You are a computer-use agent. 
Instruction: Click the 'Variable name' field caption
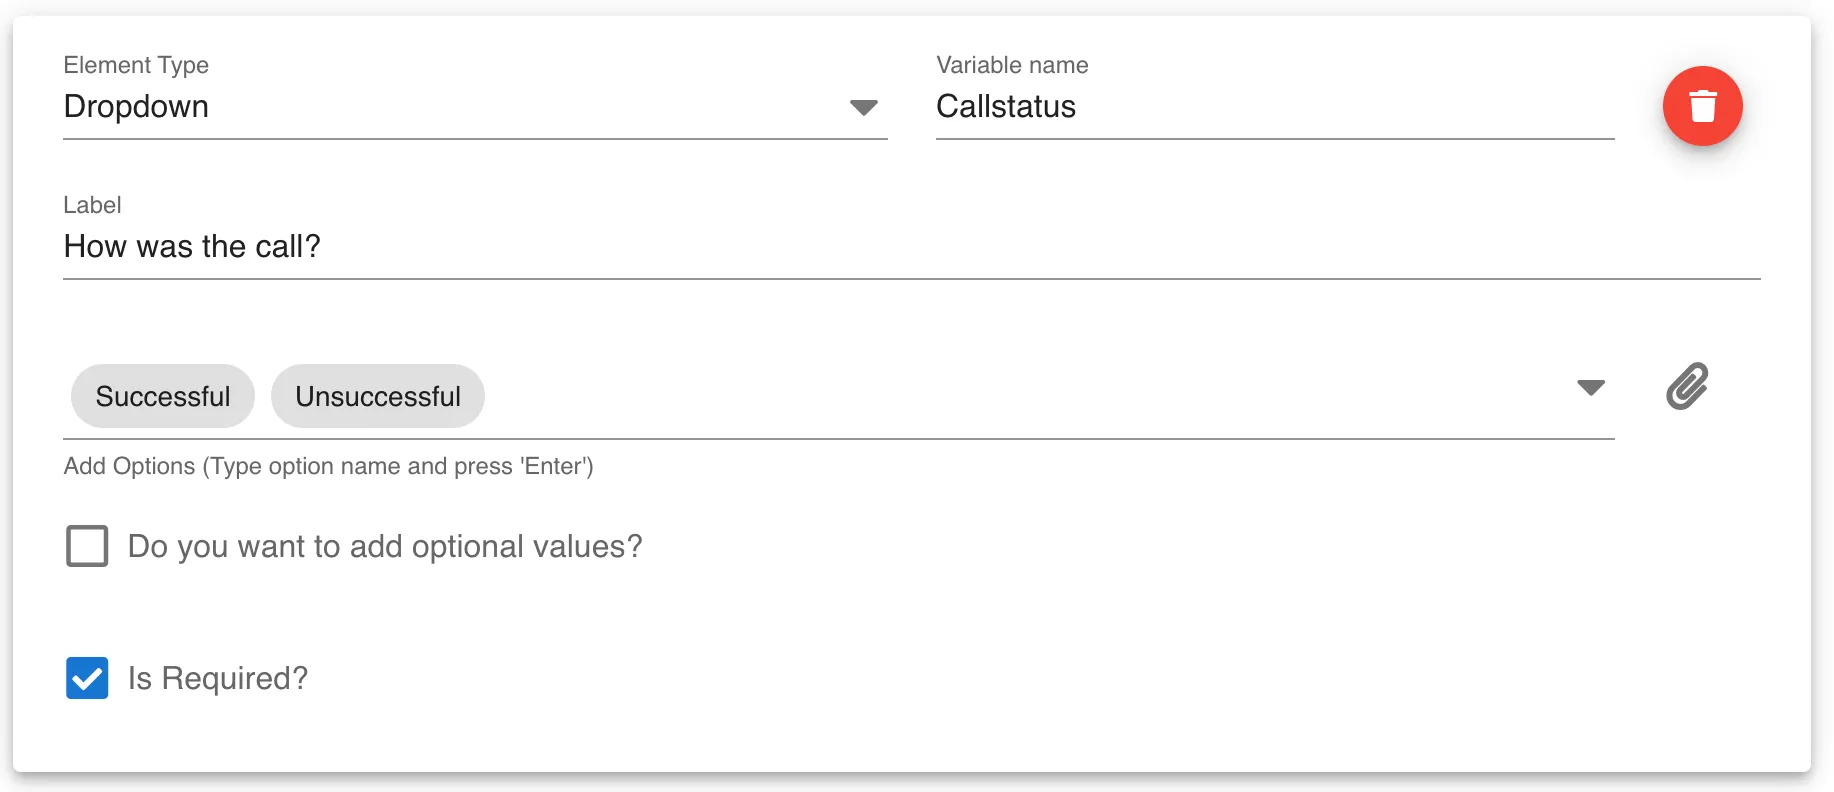[1012, 65]
